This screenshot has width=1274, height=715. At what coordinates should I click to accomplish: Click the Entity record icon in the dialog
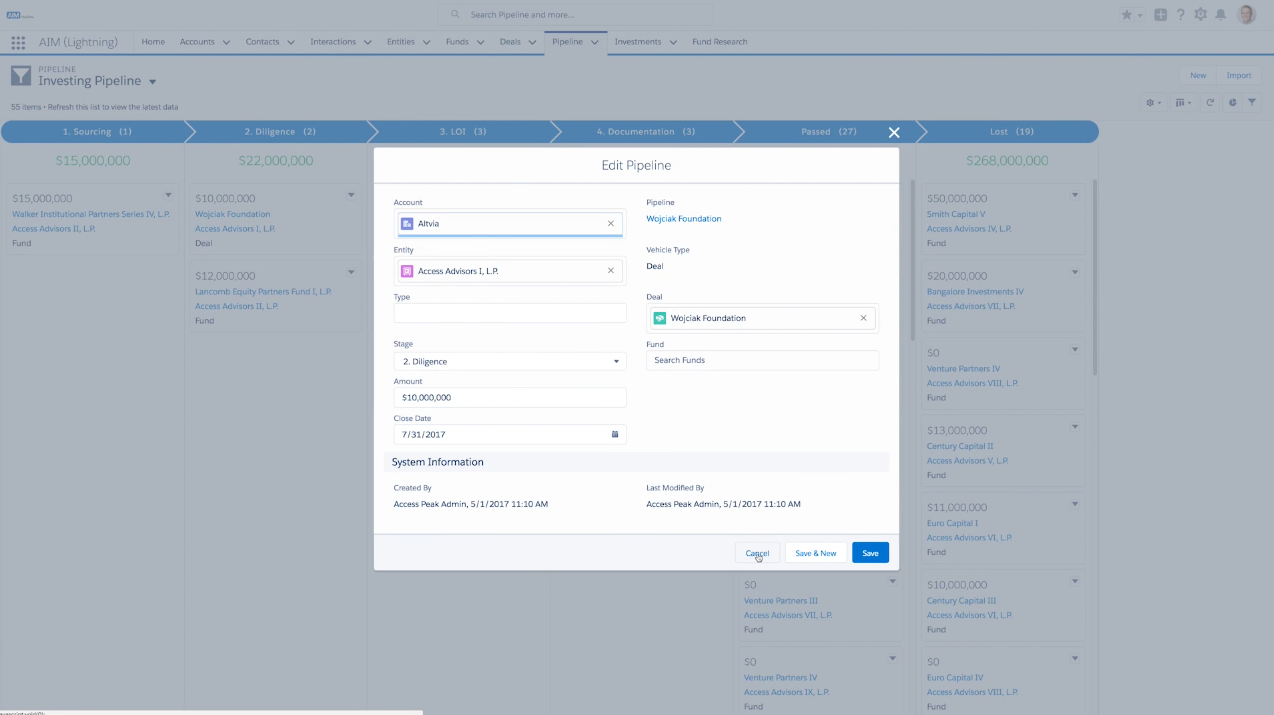point(407,271)
